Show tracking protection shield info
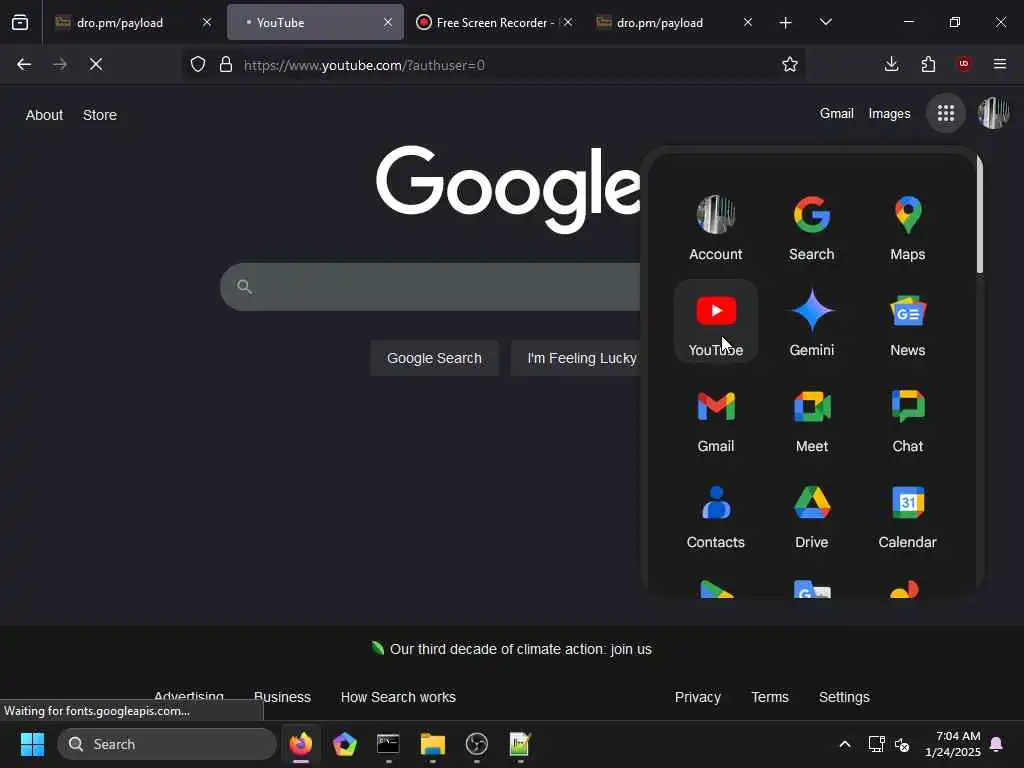Image resolution: width=1024 pixels, height=768 pixels. [198, 64]
